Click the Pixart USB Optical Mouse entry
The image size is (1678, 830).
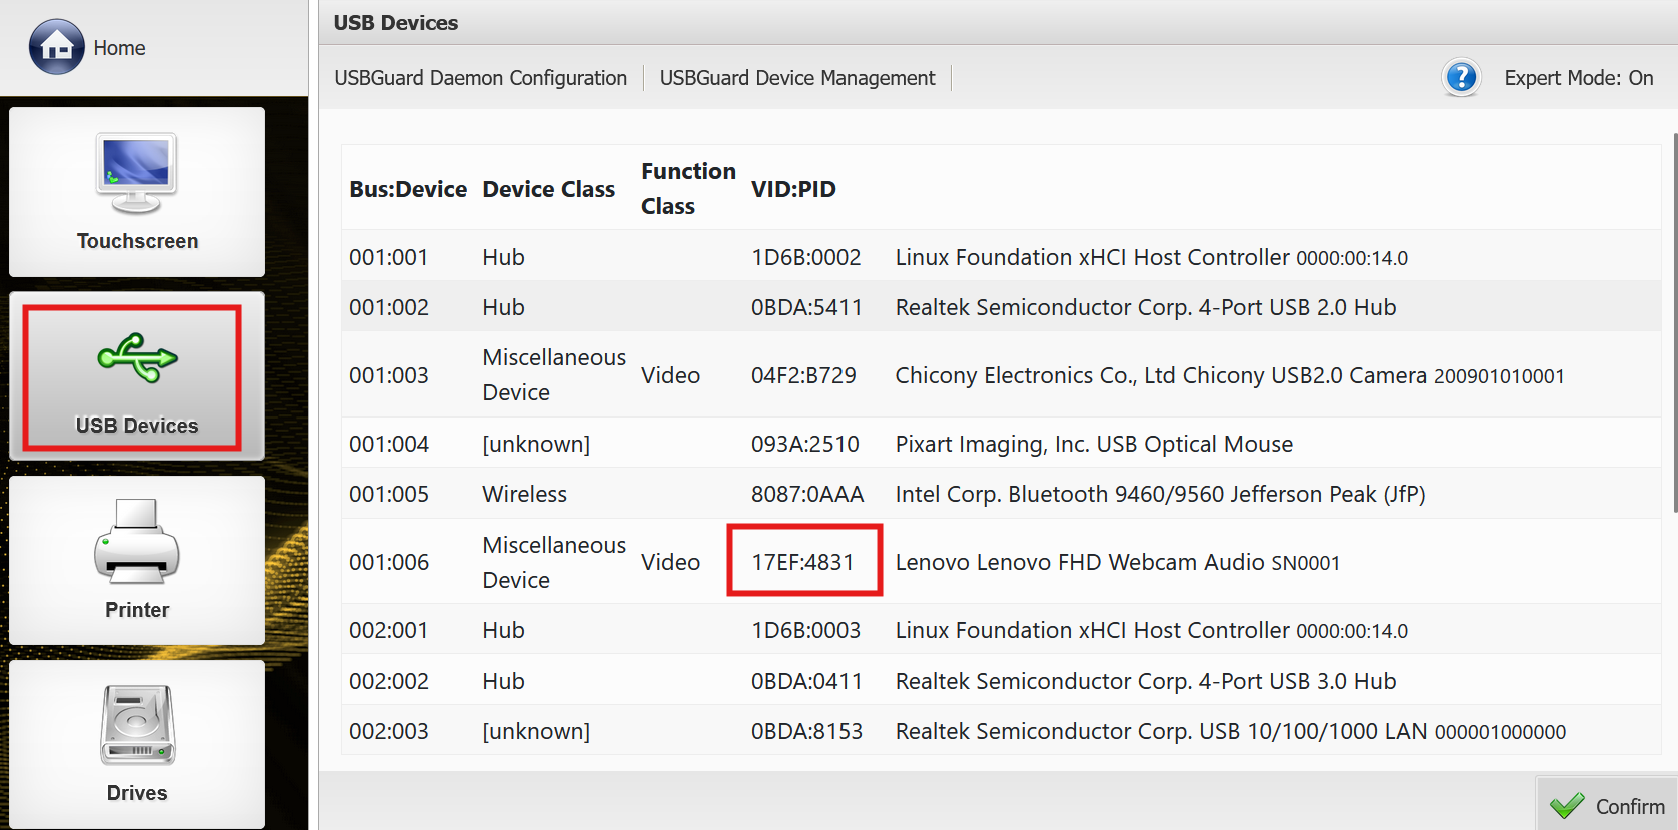coord(1093,444)
